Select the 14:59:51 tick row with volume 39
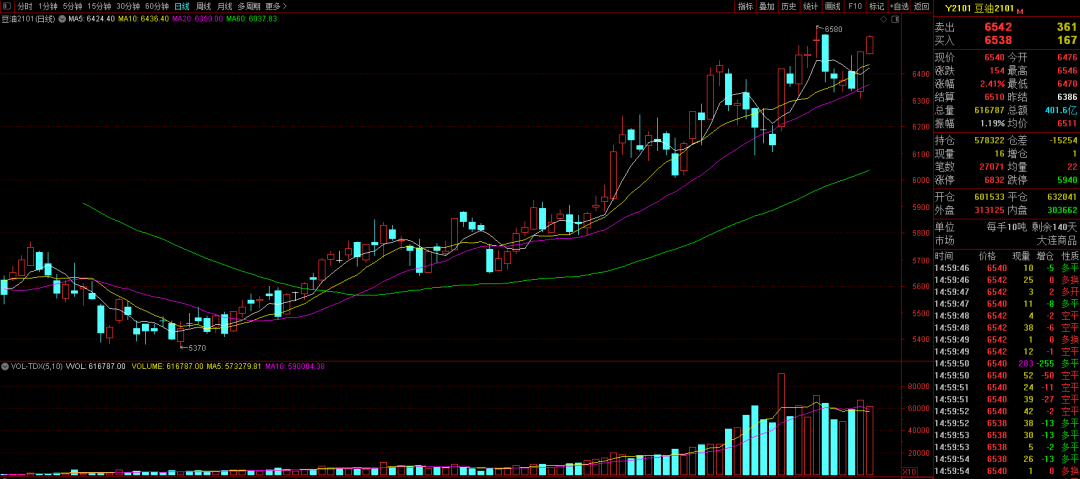 point(1006,399)
